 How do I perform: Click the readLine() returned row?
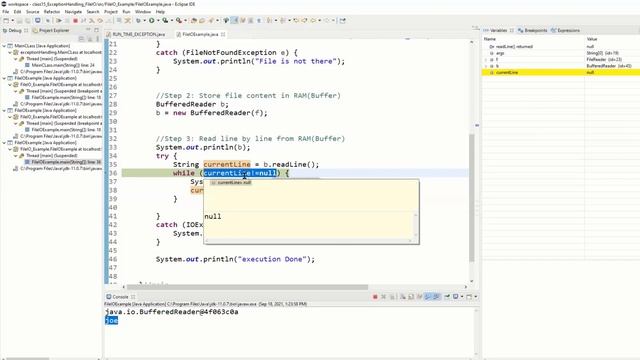[561, 47]
